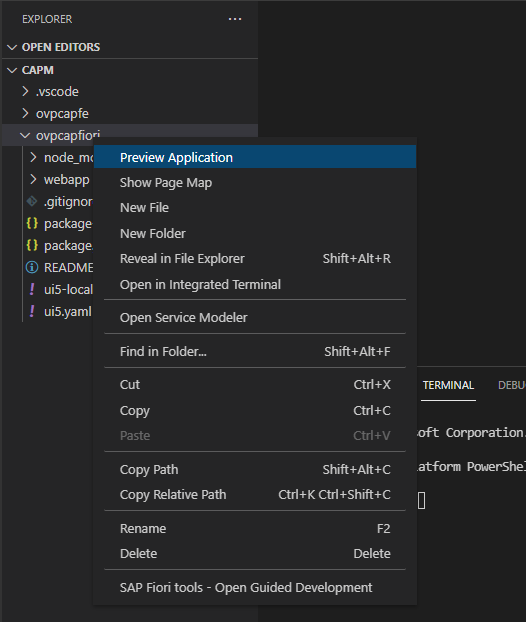
Task: Collapse the OPEN EDITORS section
Action: [12, 47]
